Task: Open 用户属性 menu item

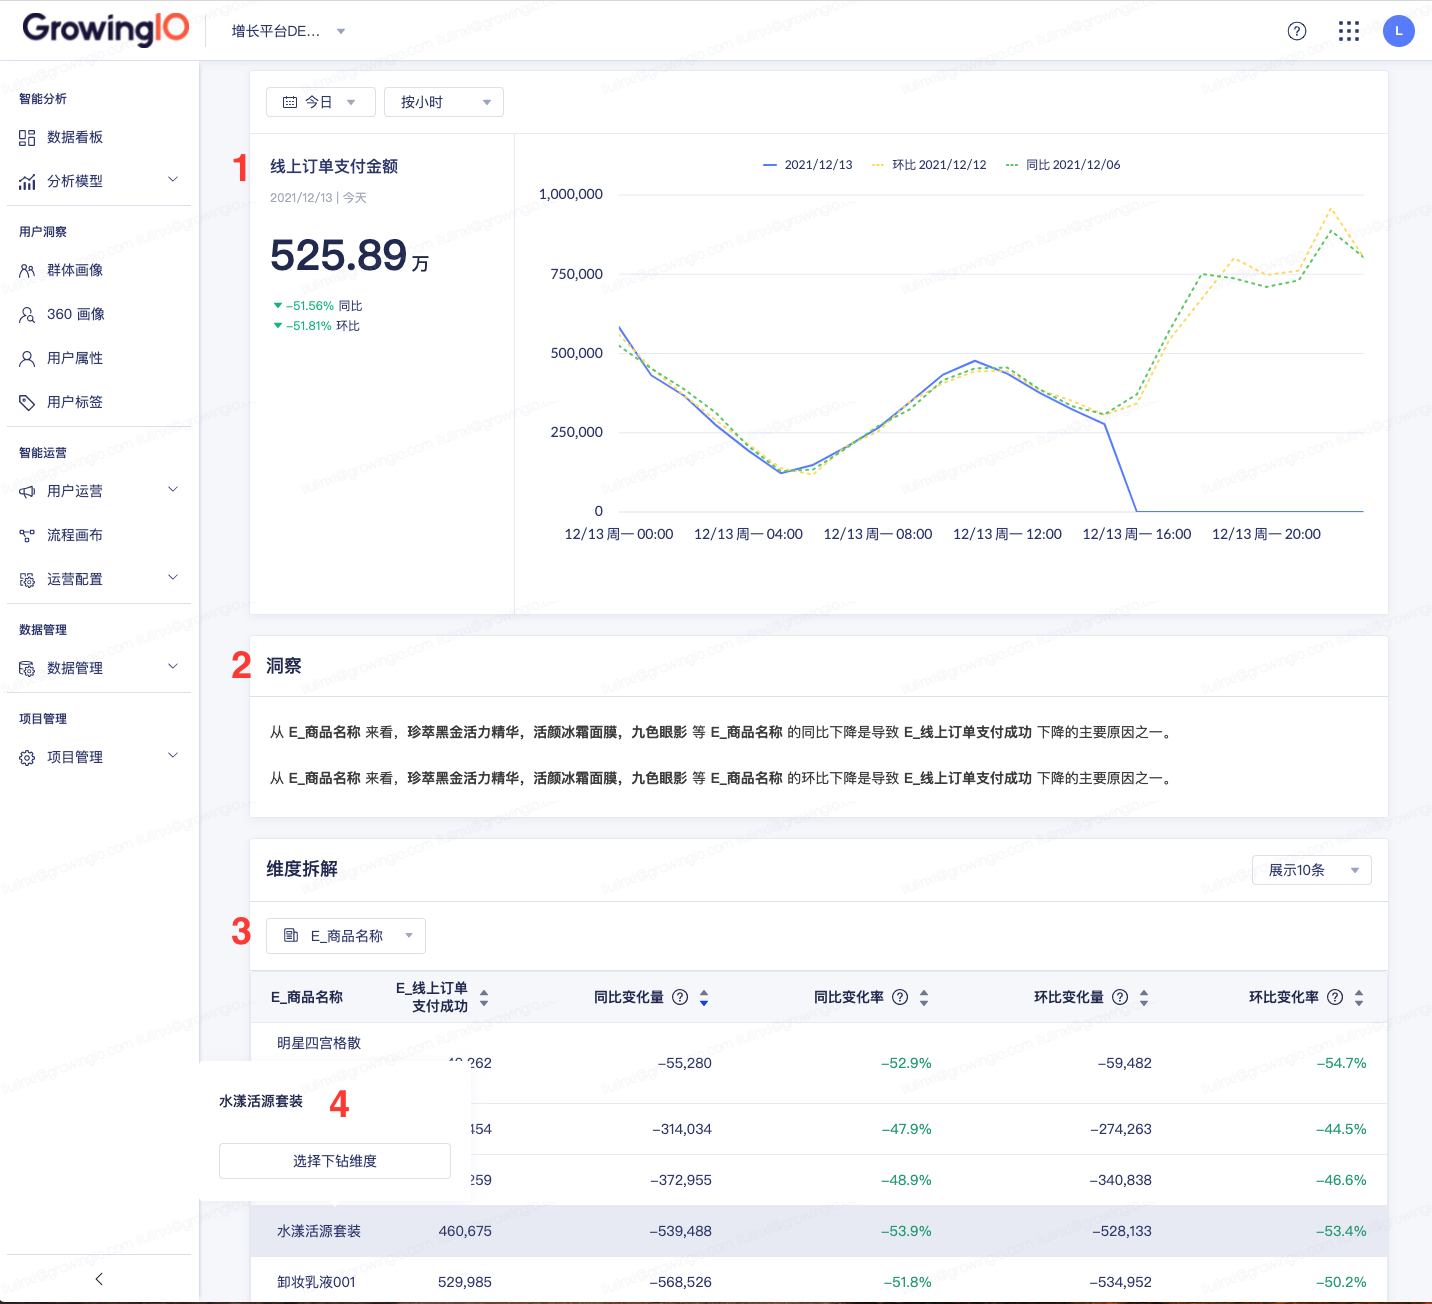Action: tap(75, 359)
